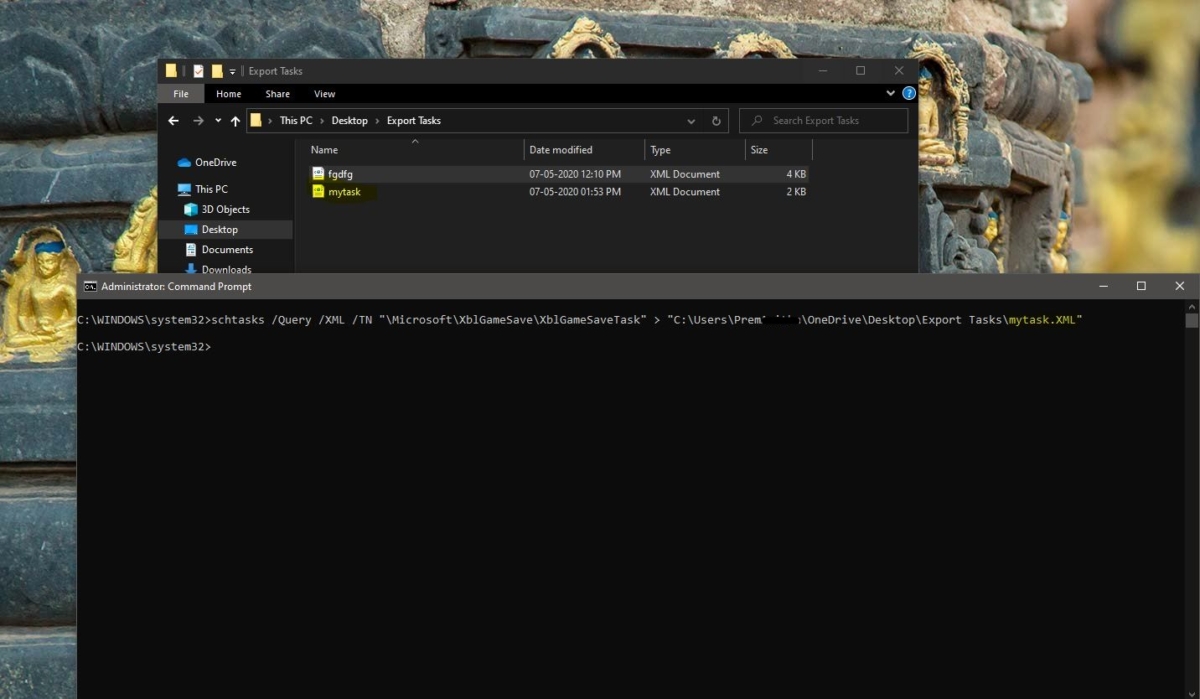Expand the ribbon with chevron
Screen dimensions: 1200x699
tap(891, 93)
